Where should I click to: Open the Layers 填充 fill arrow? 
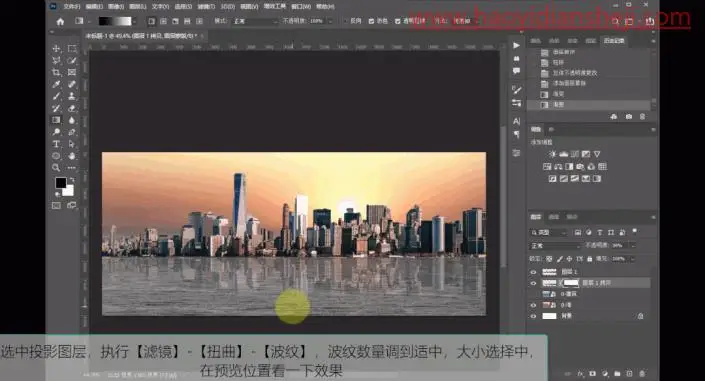[633, 259]
